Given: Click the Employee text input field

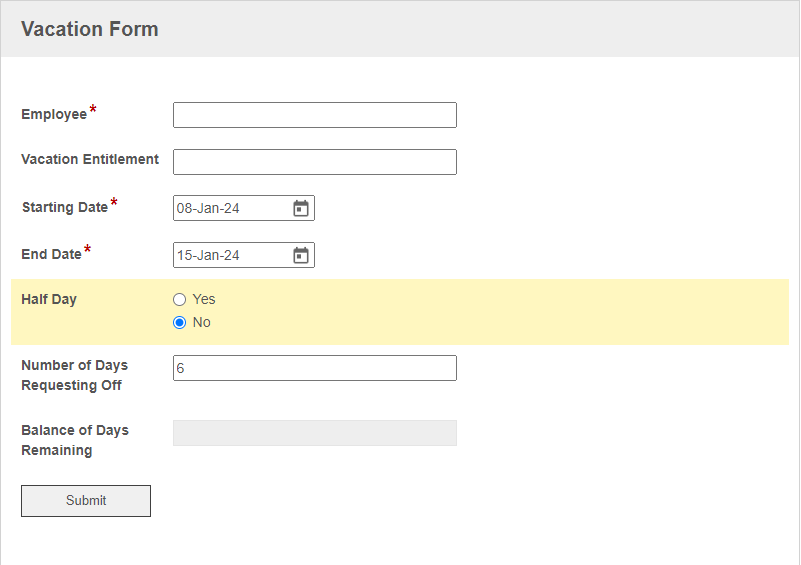Looking at the screenshot, I should coord(314,115).
